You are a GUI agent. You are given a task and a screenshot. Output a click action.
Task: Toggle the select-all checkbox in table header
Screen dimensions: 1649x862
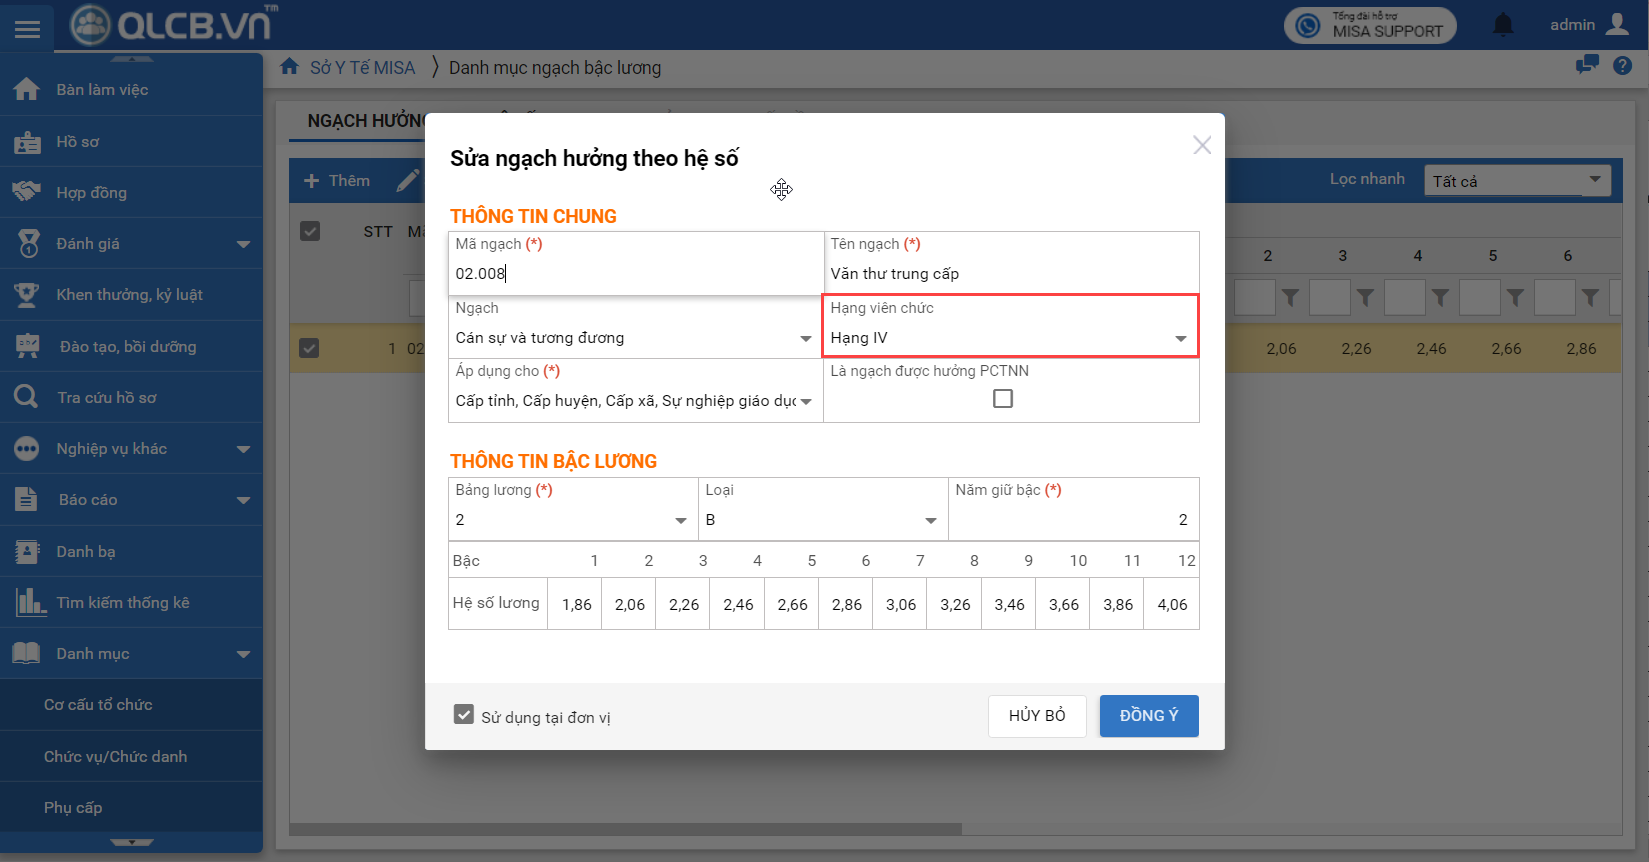(x=310, y=231)
